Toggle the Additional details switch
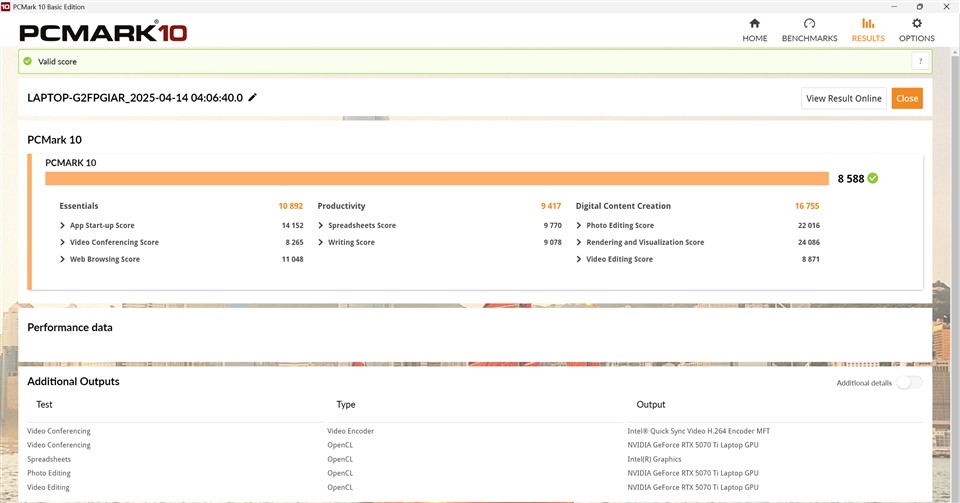 point(909,383)
